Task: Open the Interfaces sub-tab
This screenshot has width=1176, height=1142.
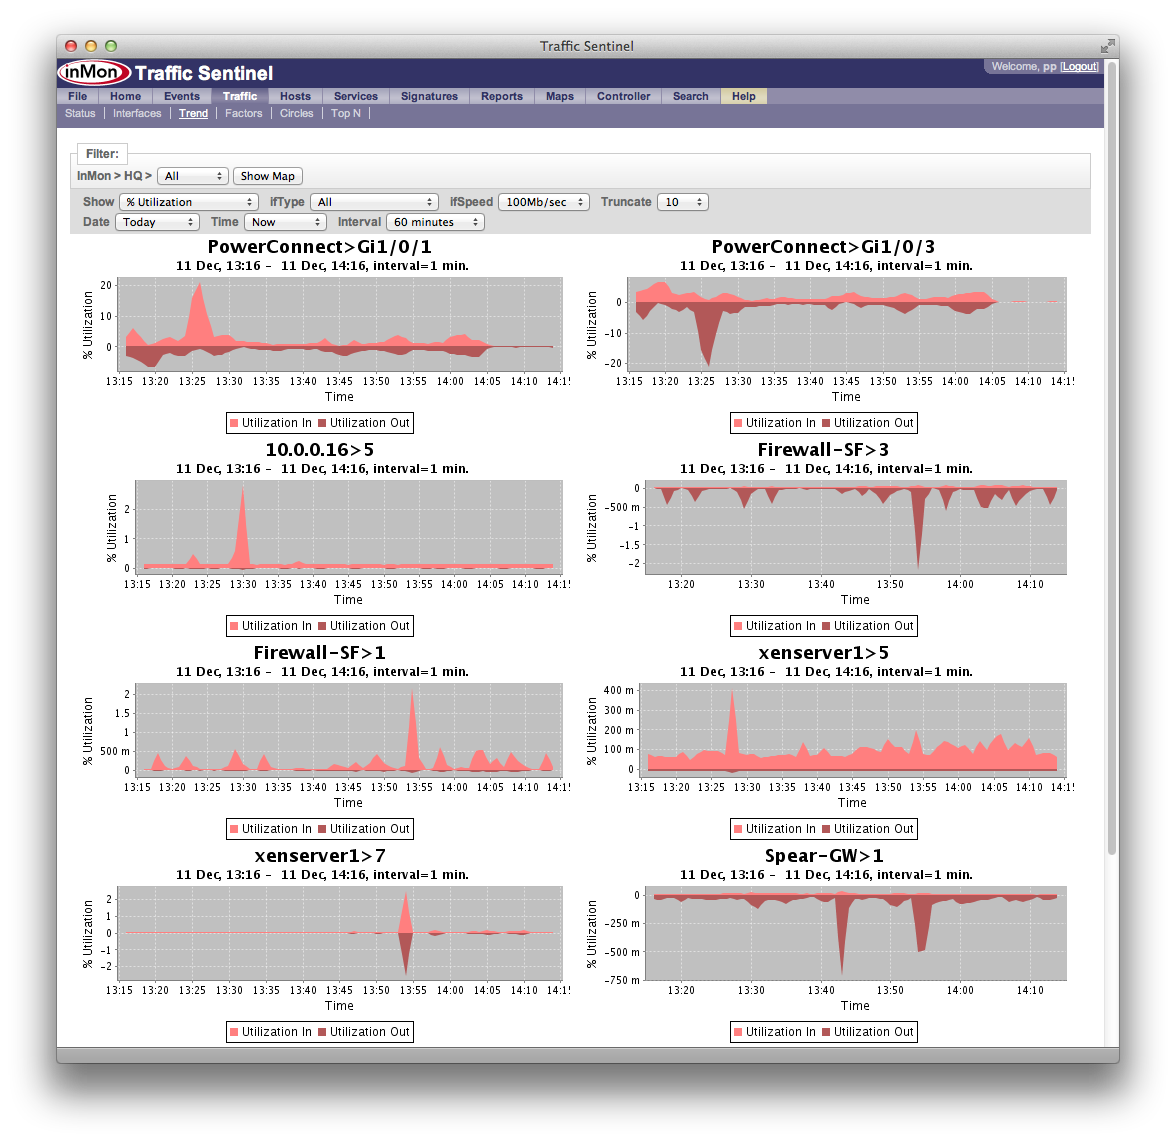Action: 137,113
